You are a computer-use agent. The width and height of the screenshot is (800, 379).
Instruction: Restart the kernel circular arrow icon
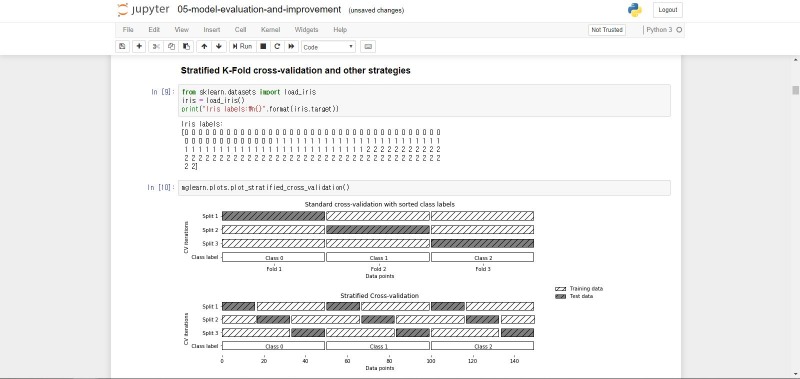[x=277, y=46]
